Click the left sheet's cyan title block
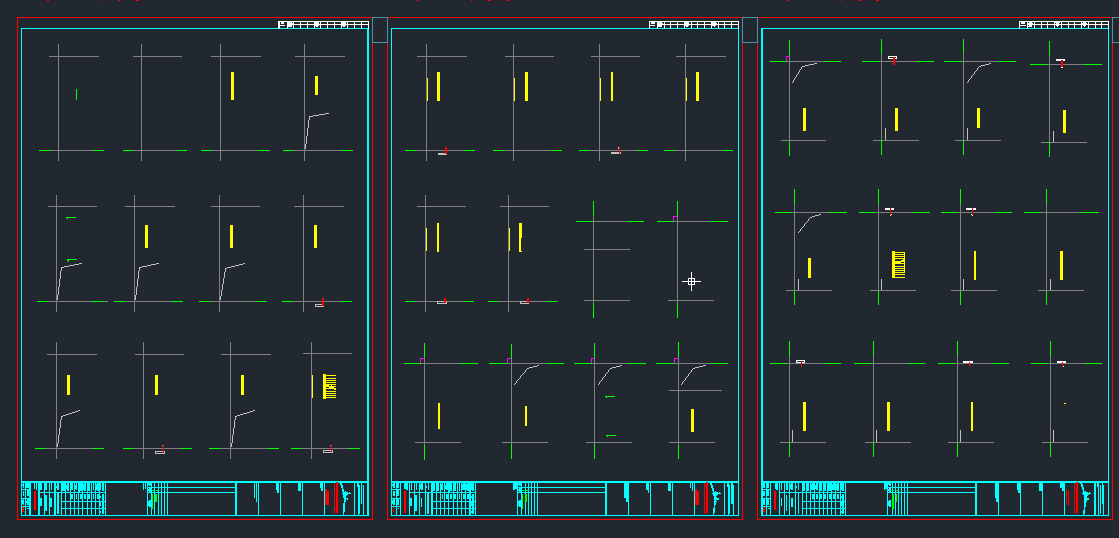Viewport: 1119px width, 538px height. [194, 499]
